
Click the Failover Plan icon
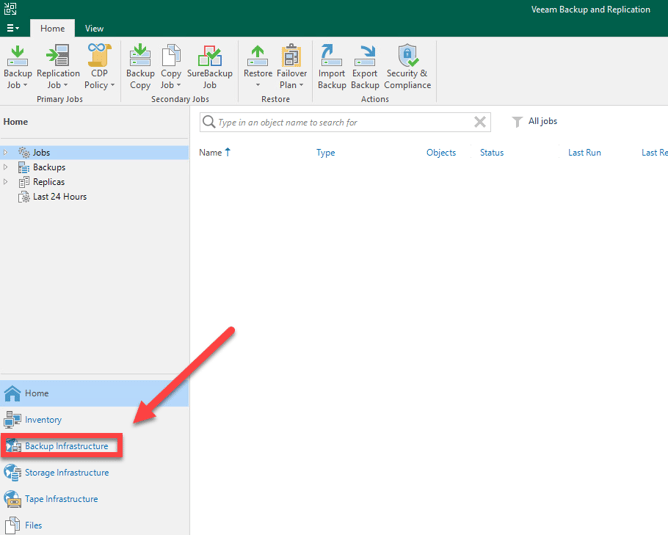point(291,55)
